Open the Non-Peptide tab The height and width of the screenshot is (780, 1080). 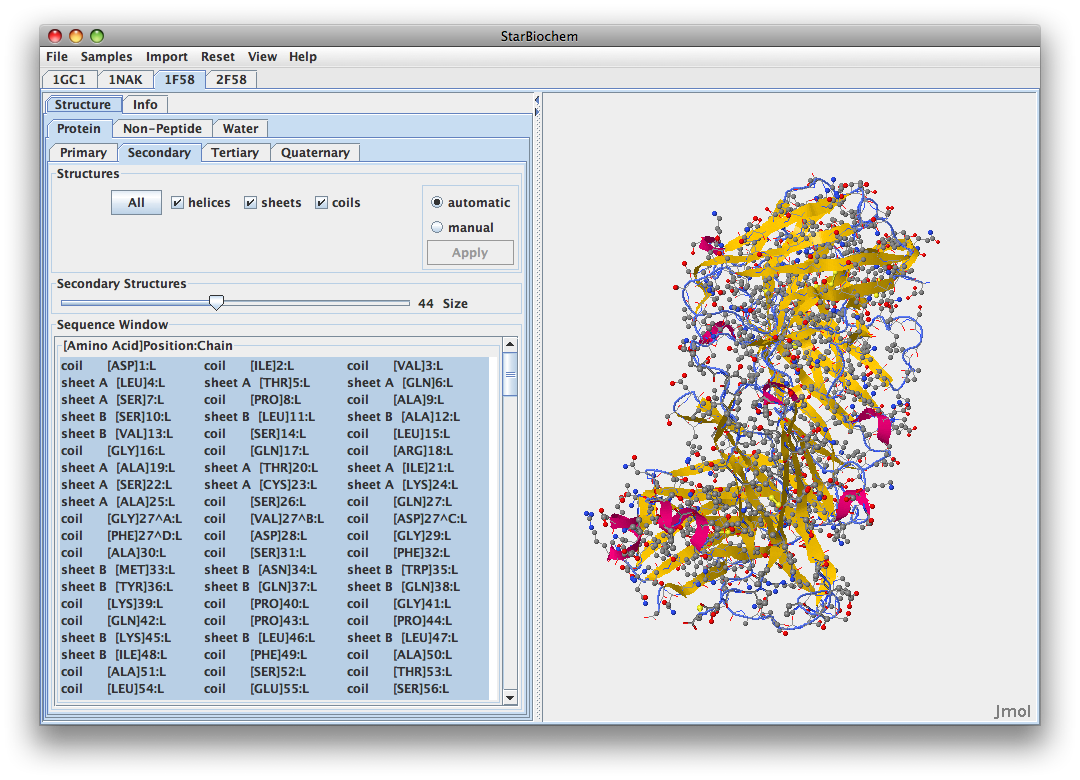point(162,129)
